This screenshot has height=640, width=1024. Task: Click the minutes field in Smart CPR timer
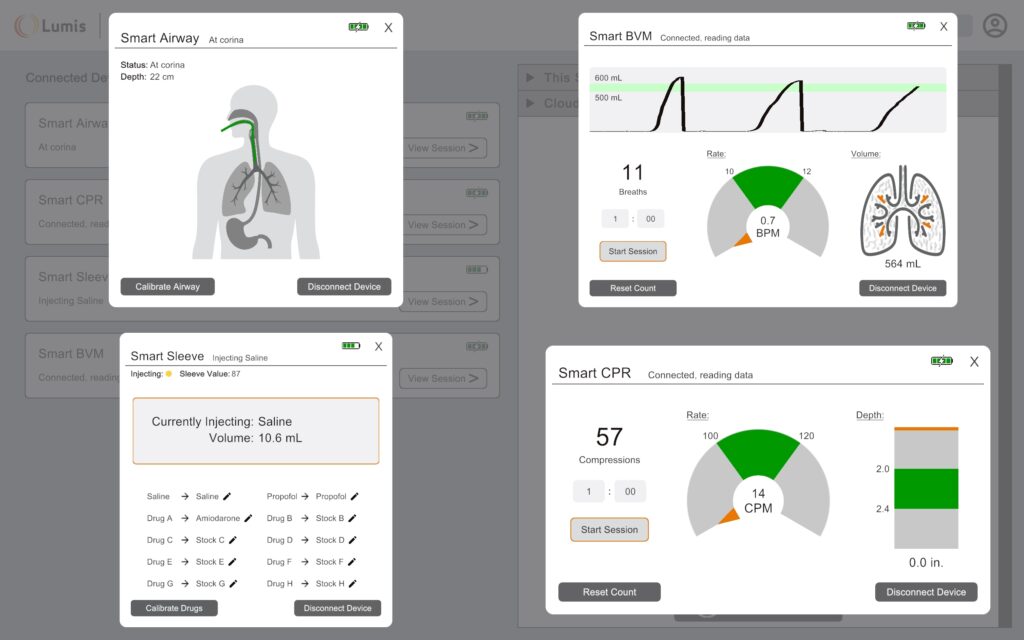(x=588, y=492)
